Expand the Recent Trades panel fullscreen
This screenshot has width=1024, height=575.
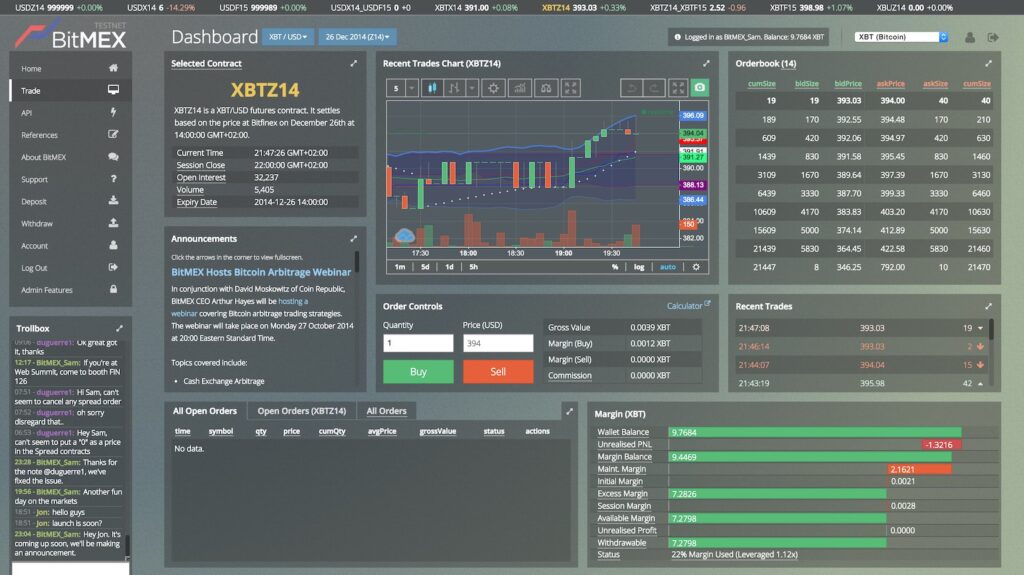coord(988,306)
